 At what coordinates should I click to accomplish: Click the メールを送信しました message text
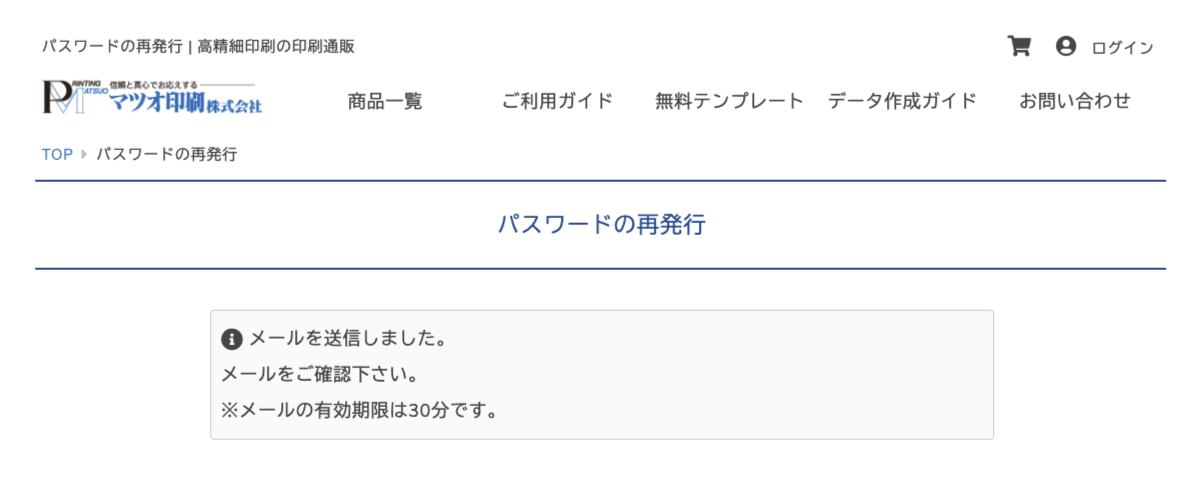pos(347,339)
